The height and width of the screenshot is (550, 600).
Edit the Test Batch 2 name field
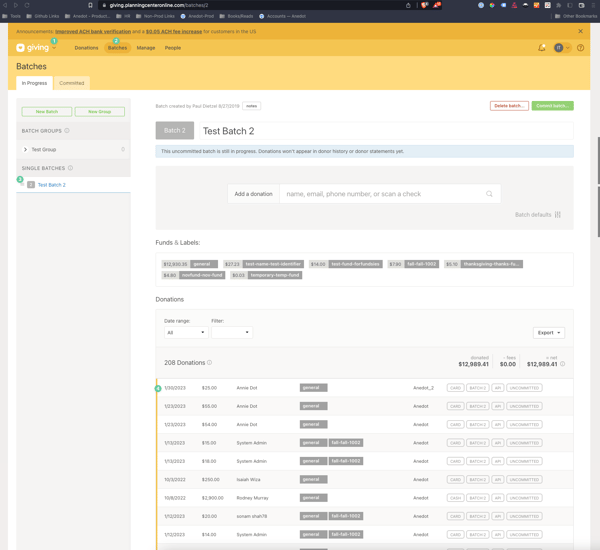386,131
